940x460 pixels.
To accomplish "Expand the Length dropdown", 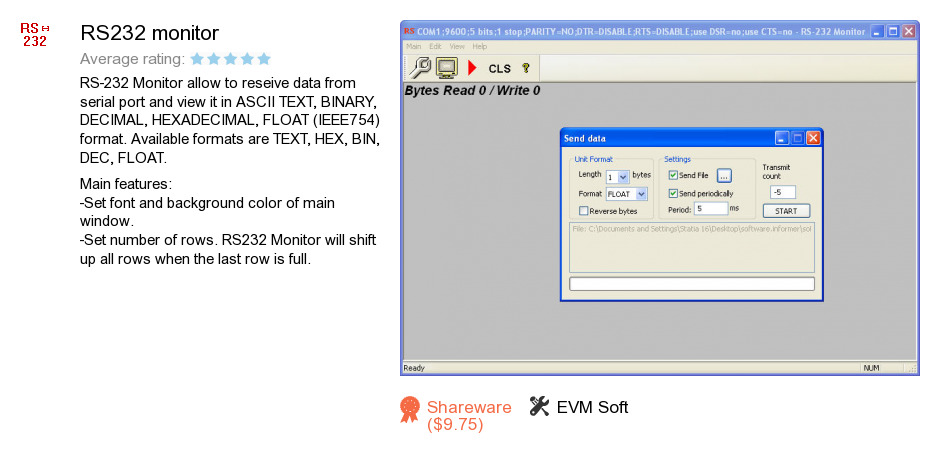I will (623, 176).
